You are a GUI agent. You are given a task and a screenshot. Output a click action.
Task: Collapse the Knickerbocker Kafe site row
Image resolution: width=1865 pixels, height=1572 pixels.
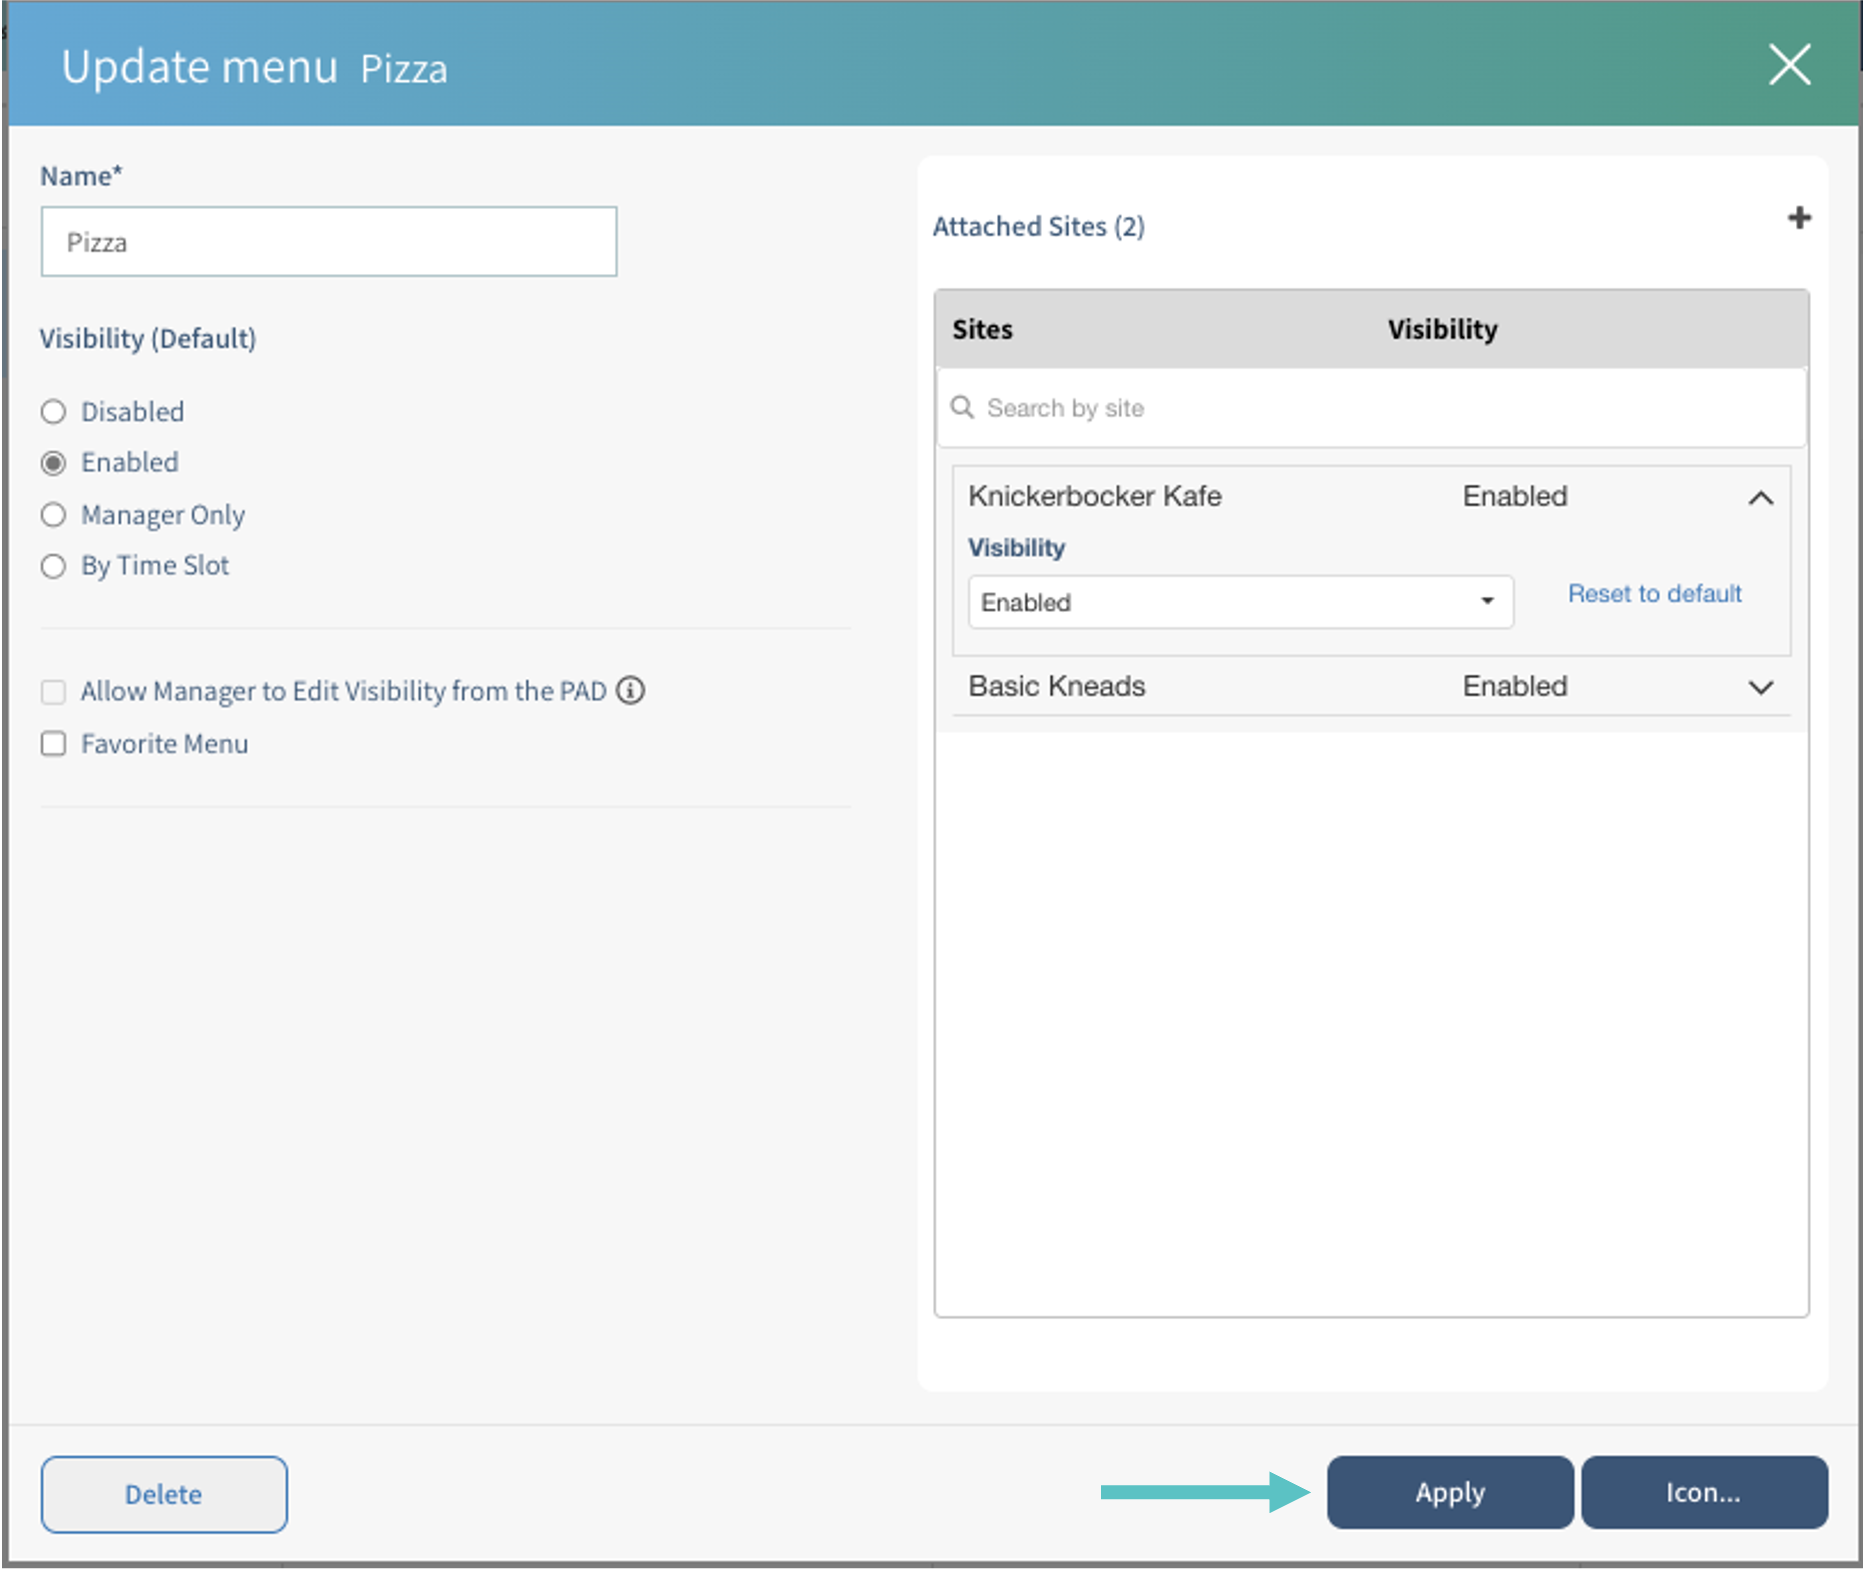[x=1760, y=498]
